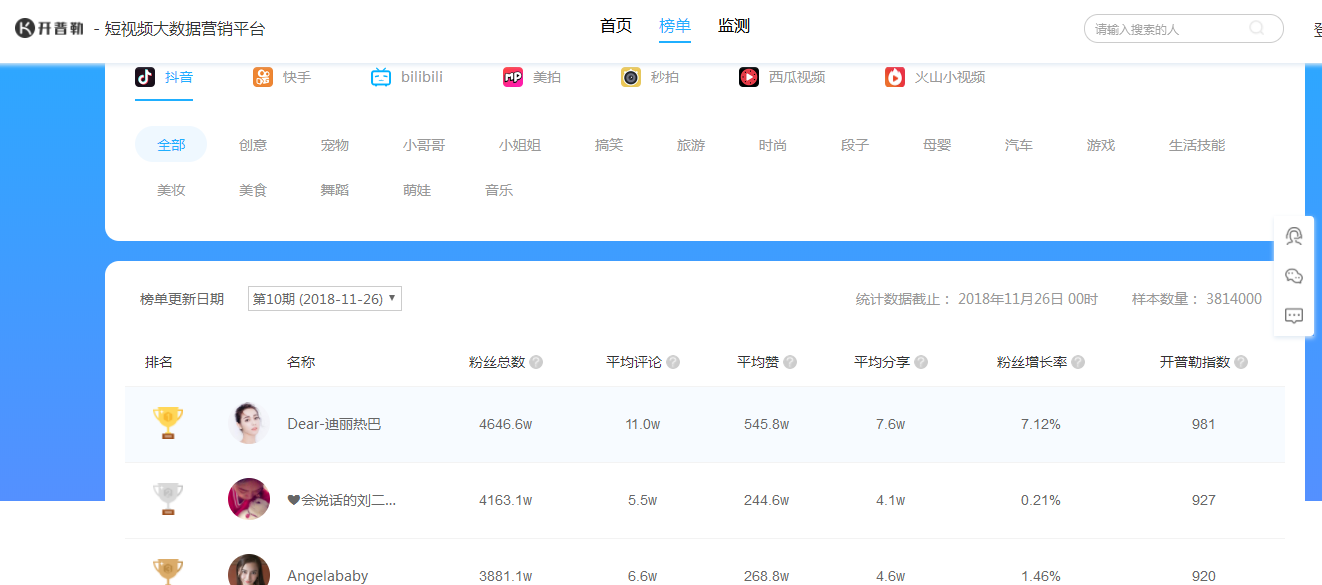Switch to the 秒拍 platform

pyautogui.click(x=650, y=76)
